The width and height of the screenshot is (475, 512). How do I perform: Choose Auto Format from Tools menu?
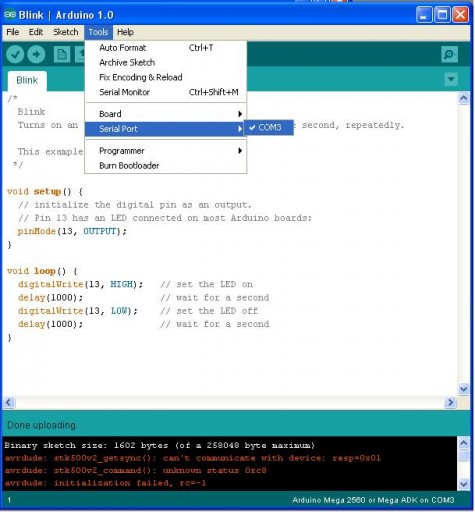click(x=166, y=48)
